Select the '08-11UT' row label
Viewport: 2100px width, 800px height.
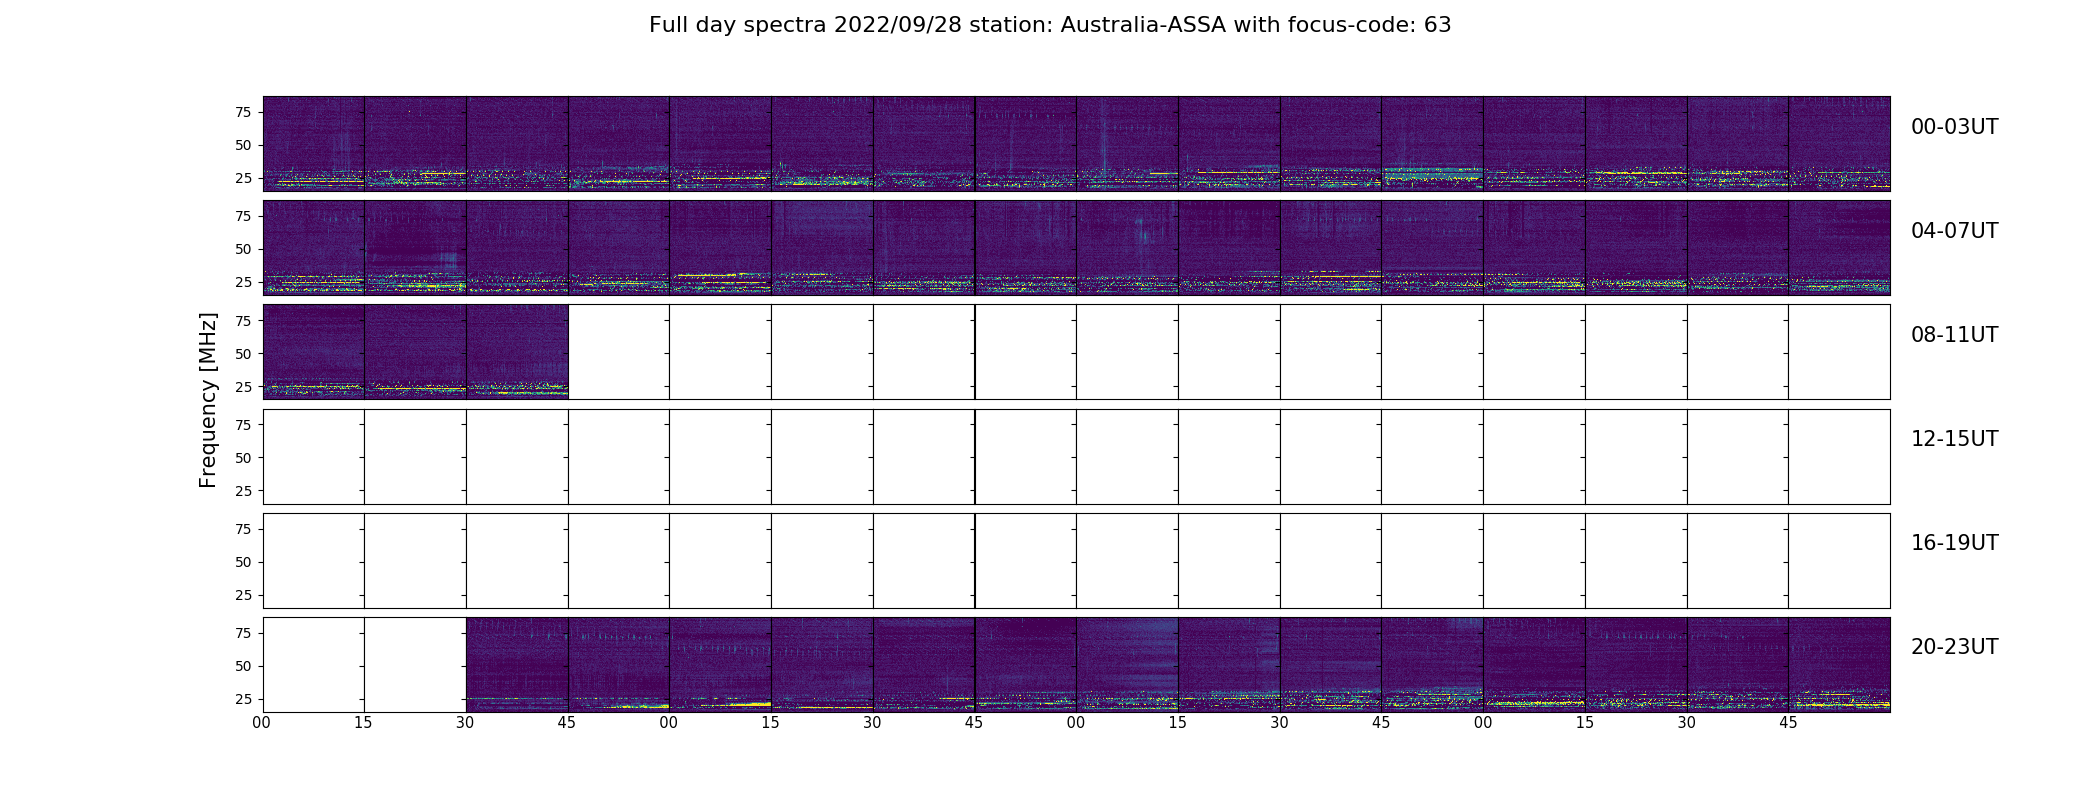1954,335
